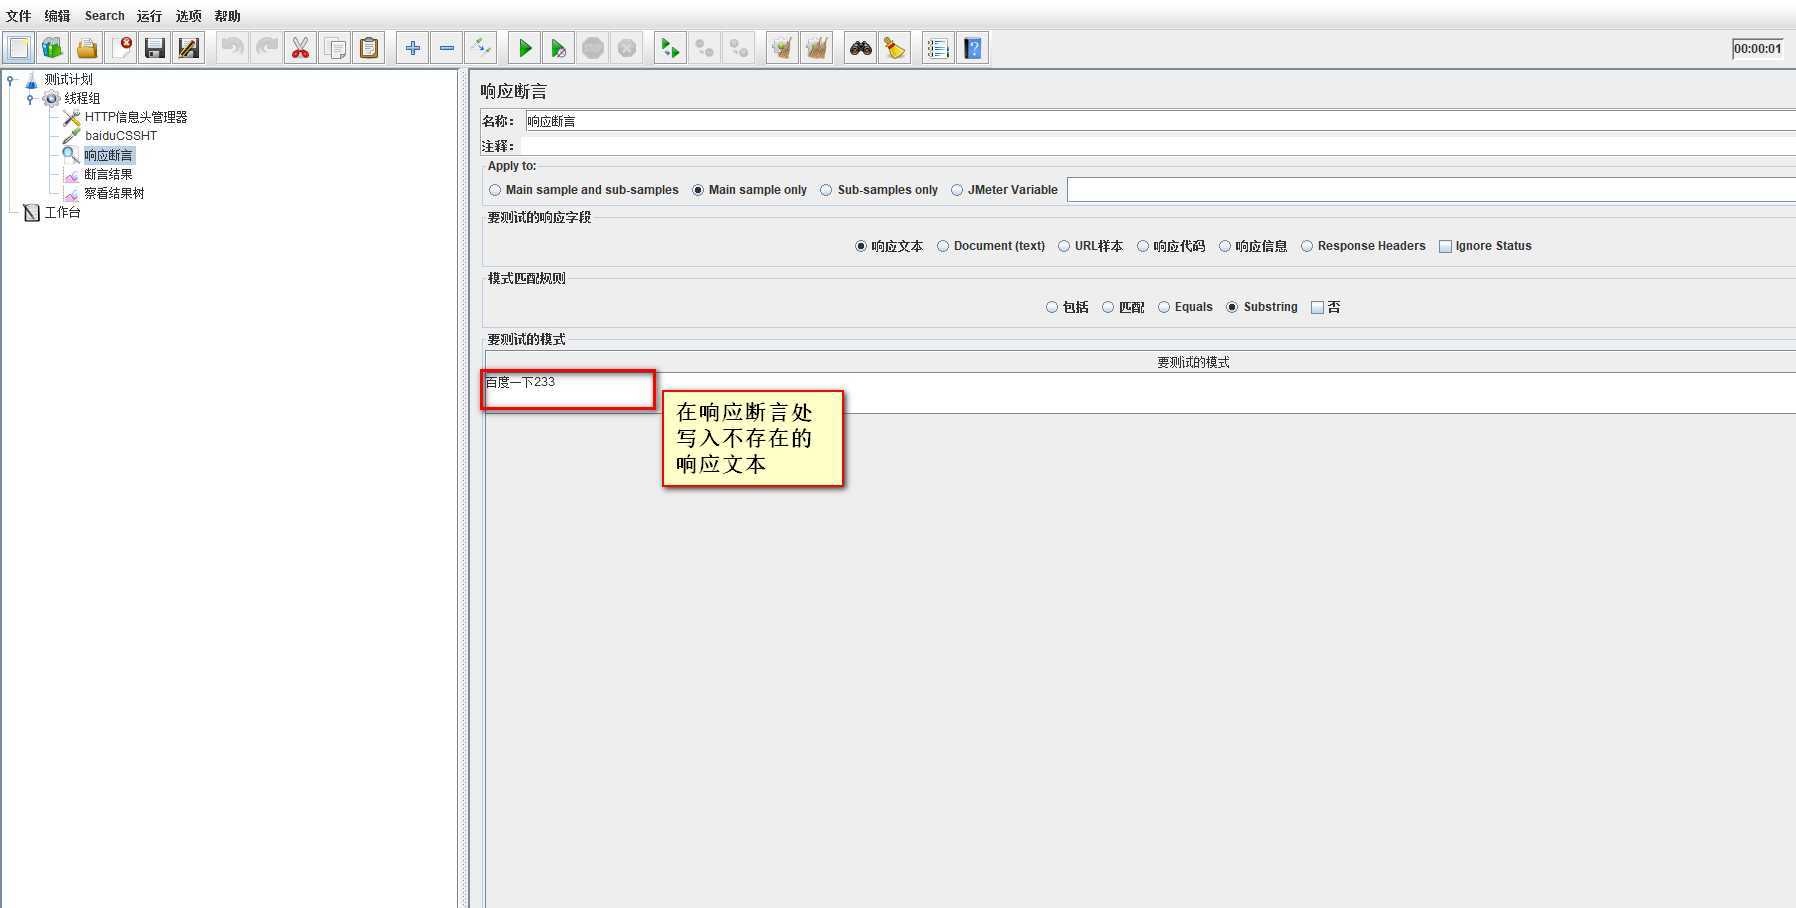This screenshot has width=1796, height=908.
Task: Start the test with green play icon
Action: coord(524,48)
